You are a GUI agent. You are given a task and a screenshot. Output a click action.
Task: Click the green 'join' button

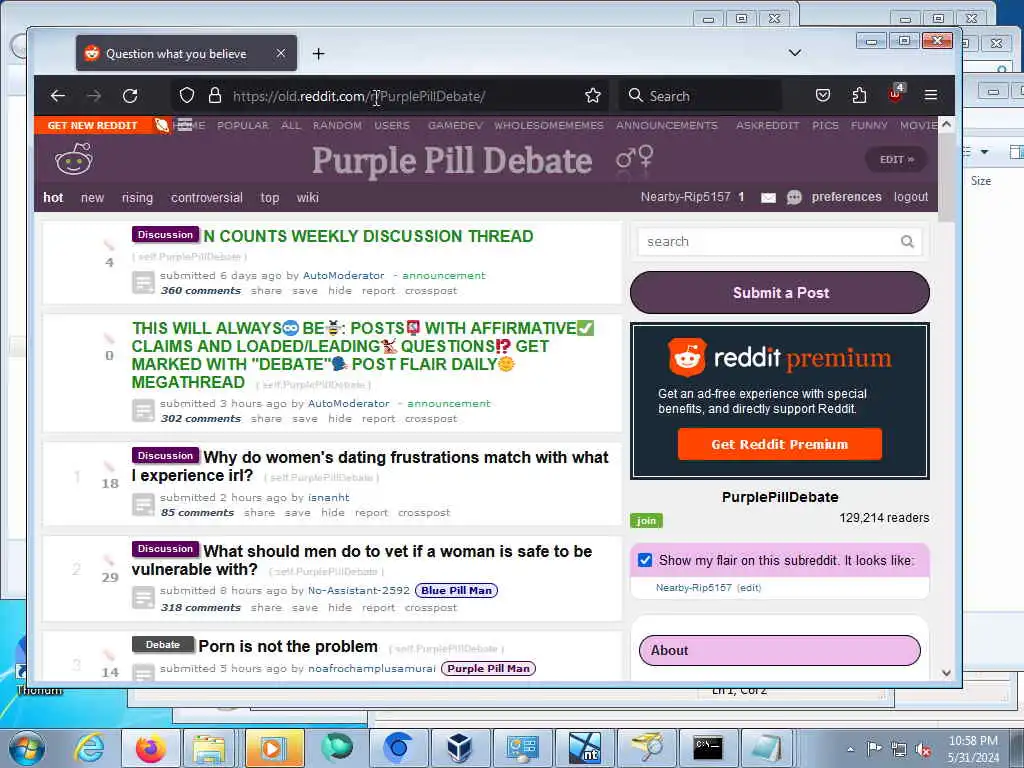click(646, 520)
